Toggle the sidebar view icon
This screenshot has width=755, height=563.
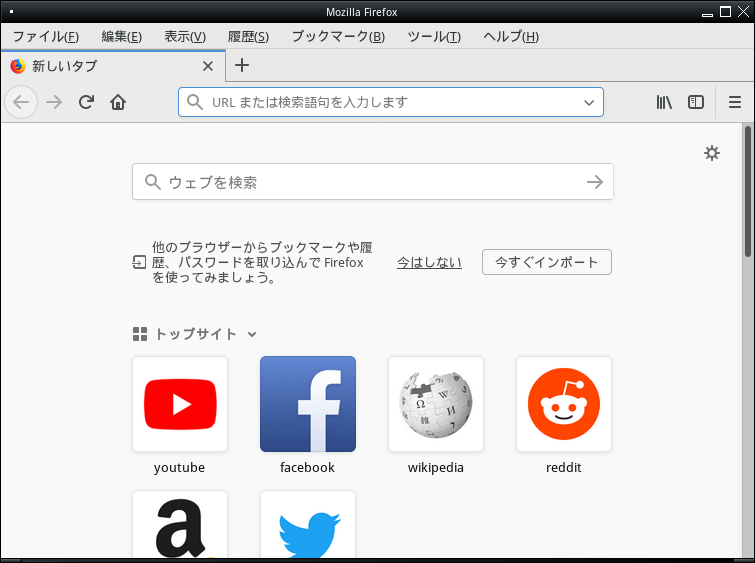[x=696, y=102]
